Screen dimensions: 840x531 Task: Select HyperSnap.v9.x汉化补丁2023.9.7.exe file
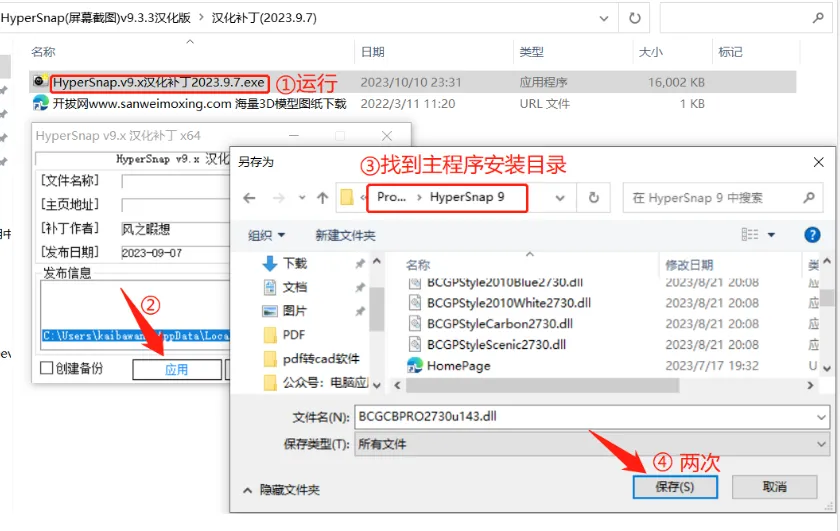pyautogui.click(x=159, y=83)
